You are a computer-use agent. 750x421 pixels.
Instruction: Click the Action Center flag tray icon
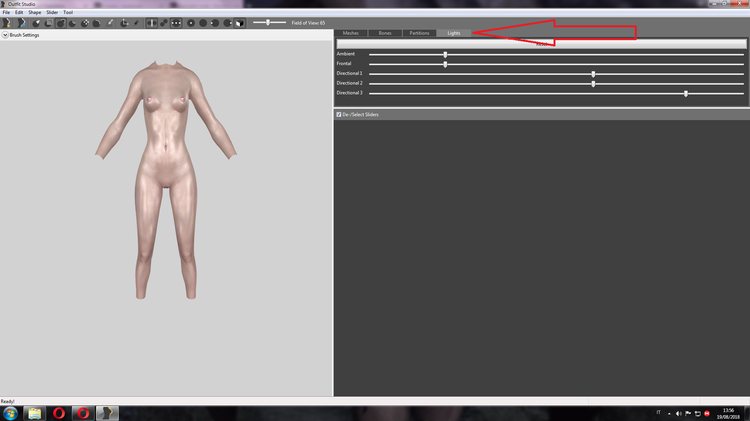[x=688, y=413]
